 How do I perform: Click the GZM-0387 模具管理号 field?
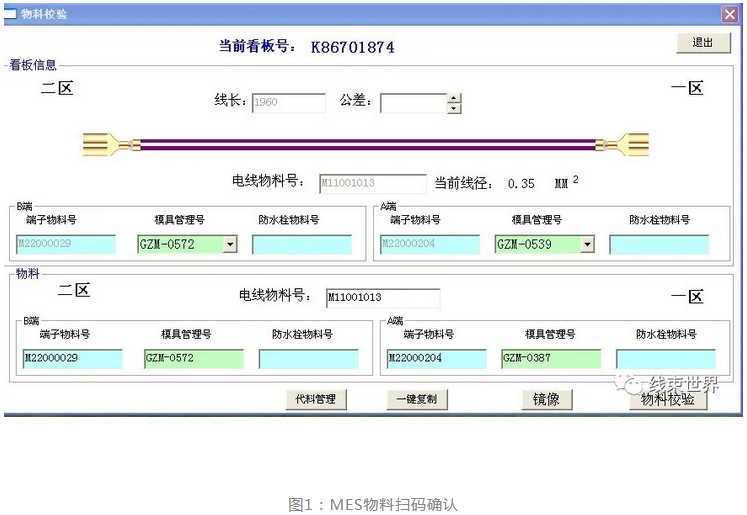551,358
